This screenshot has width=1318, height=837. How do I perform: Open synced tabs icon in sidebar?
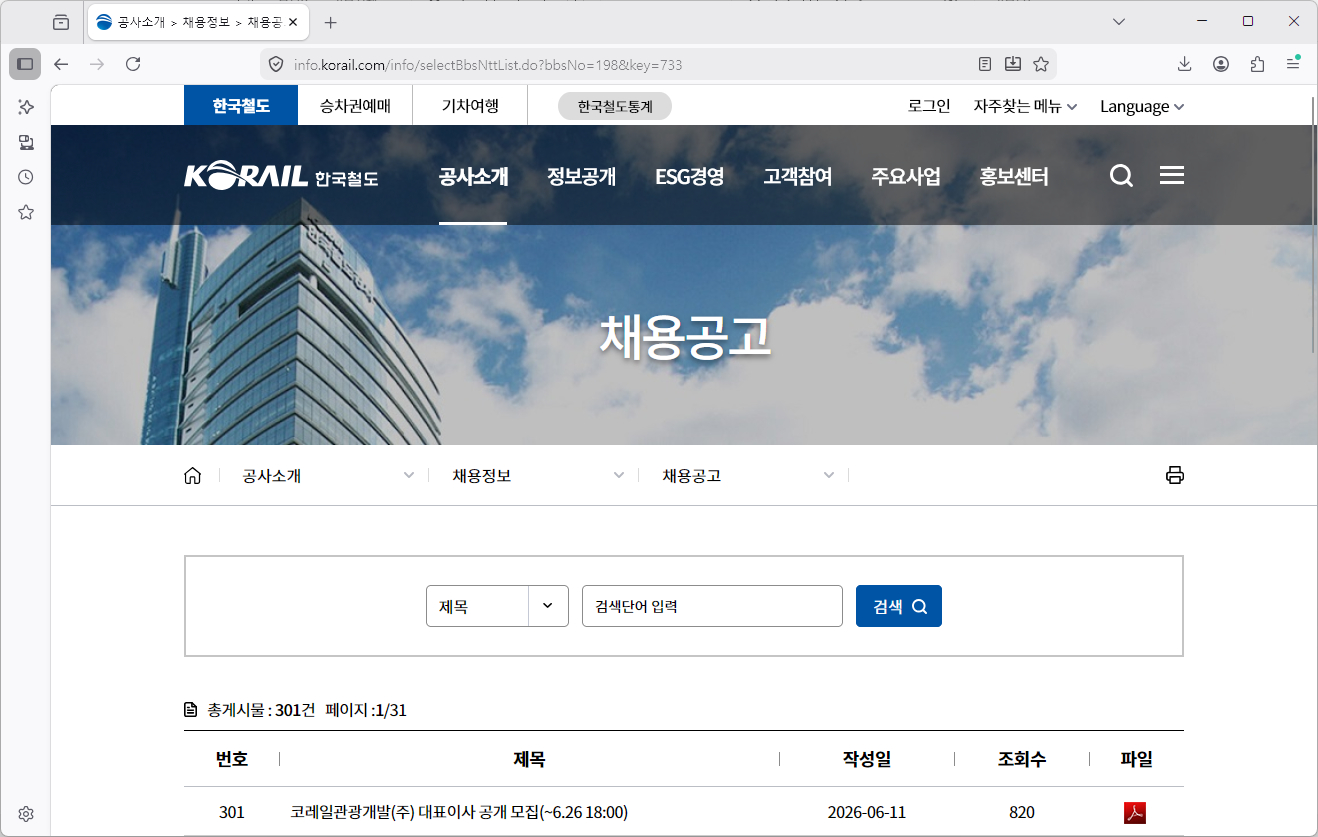coord(26,142)
